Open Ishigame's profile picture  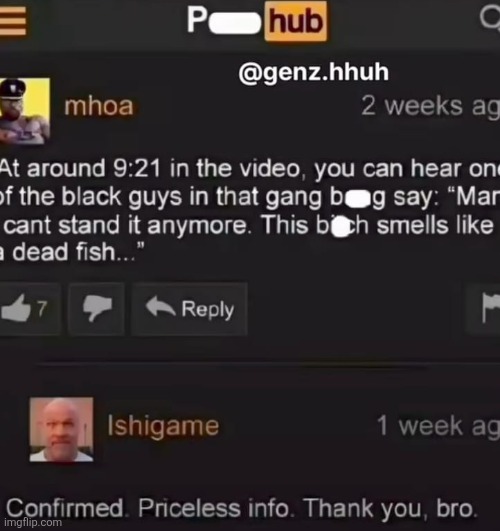pyautogui.click(x=61, y=429)
